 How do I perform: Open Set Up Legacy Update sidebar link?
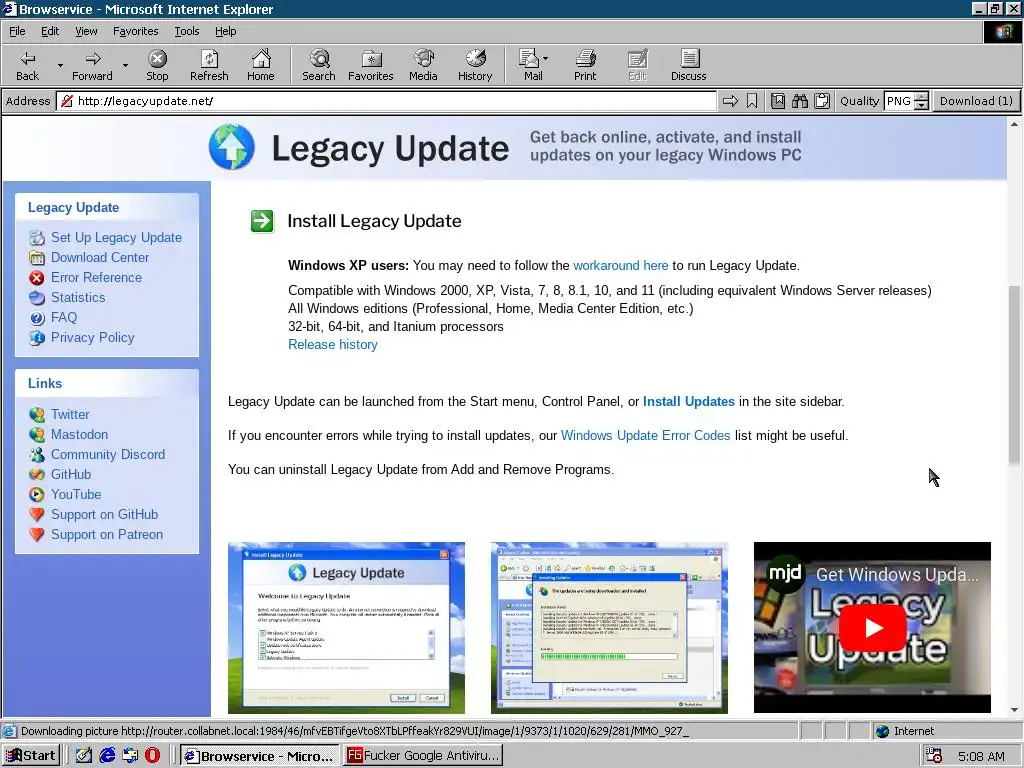coord(116,237)
